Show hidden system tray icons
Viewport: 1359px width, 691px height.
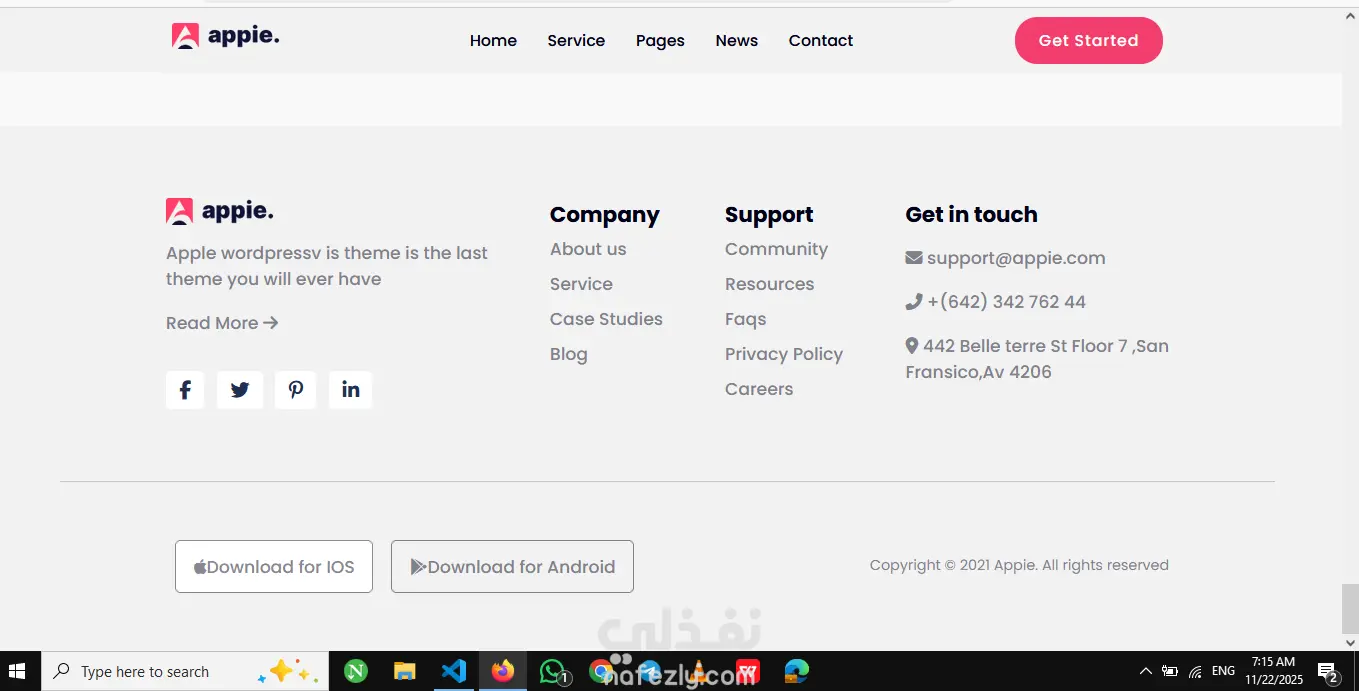pos(1146,671)
